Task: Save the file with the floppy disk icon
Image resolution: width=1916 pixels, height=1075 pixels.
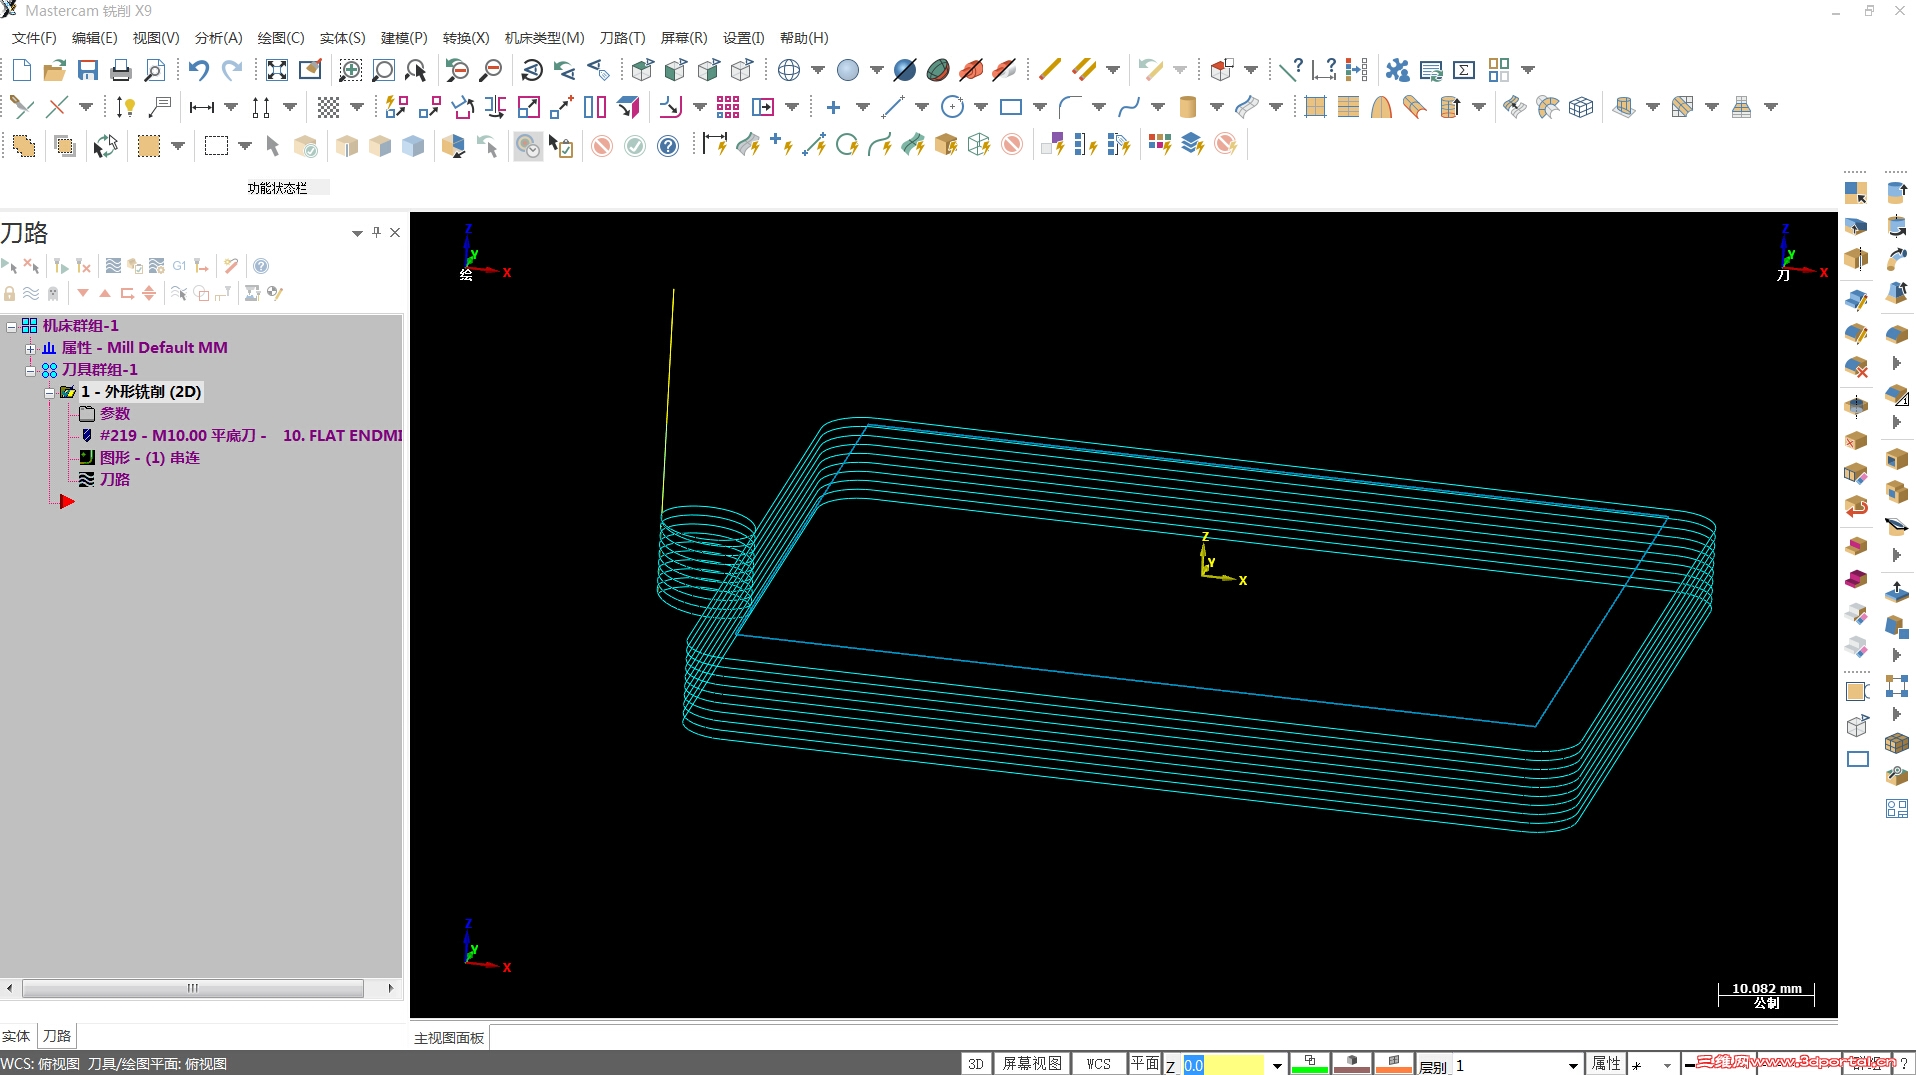Action: (x=88, y=70)
